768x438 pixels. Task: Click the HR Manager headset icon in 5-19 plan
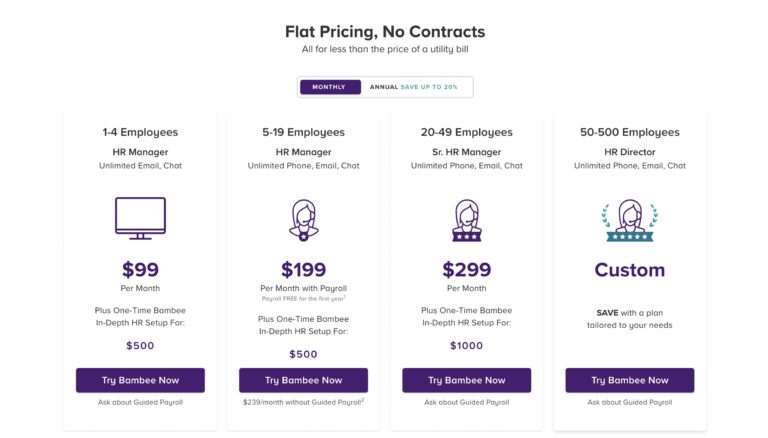click(303, 220)
